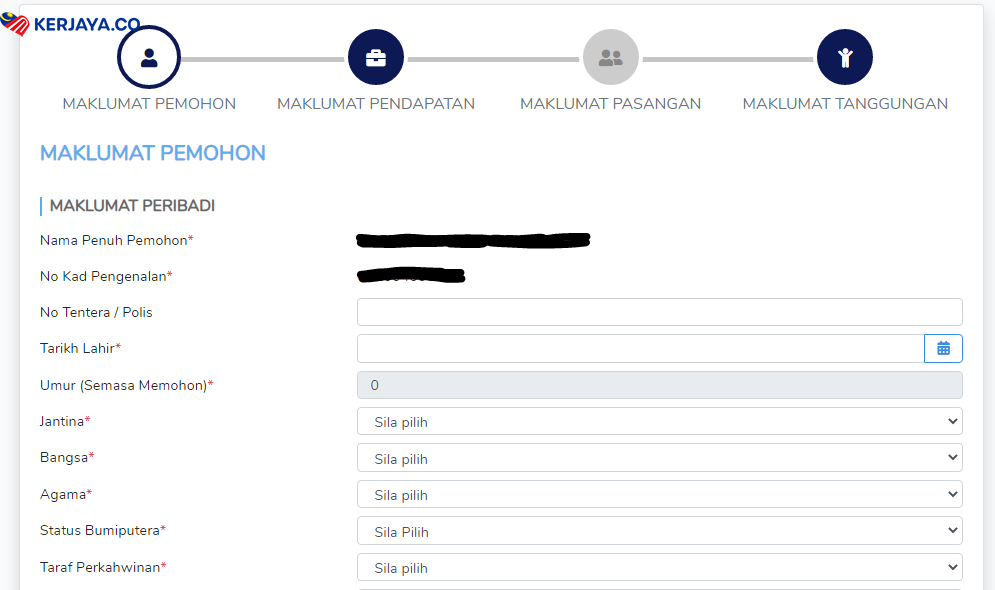This screenshot has width=995, height=590.
Task: Click the couple icon for Maklumat Pasangan step
Action: click(610, 57)
